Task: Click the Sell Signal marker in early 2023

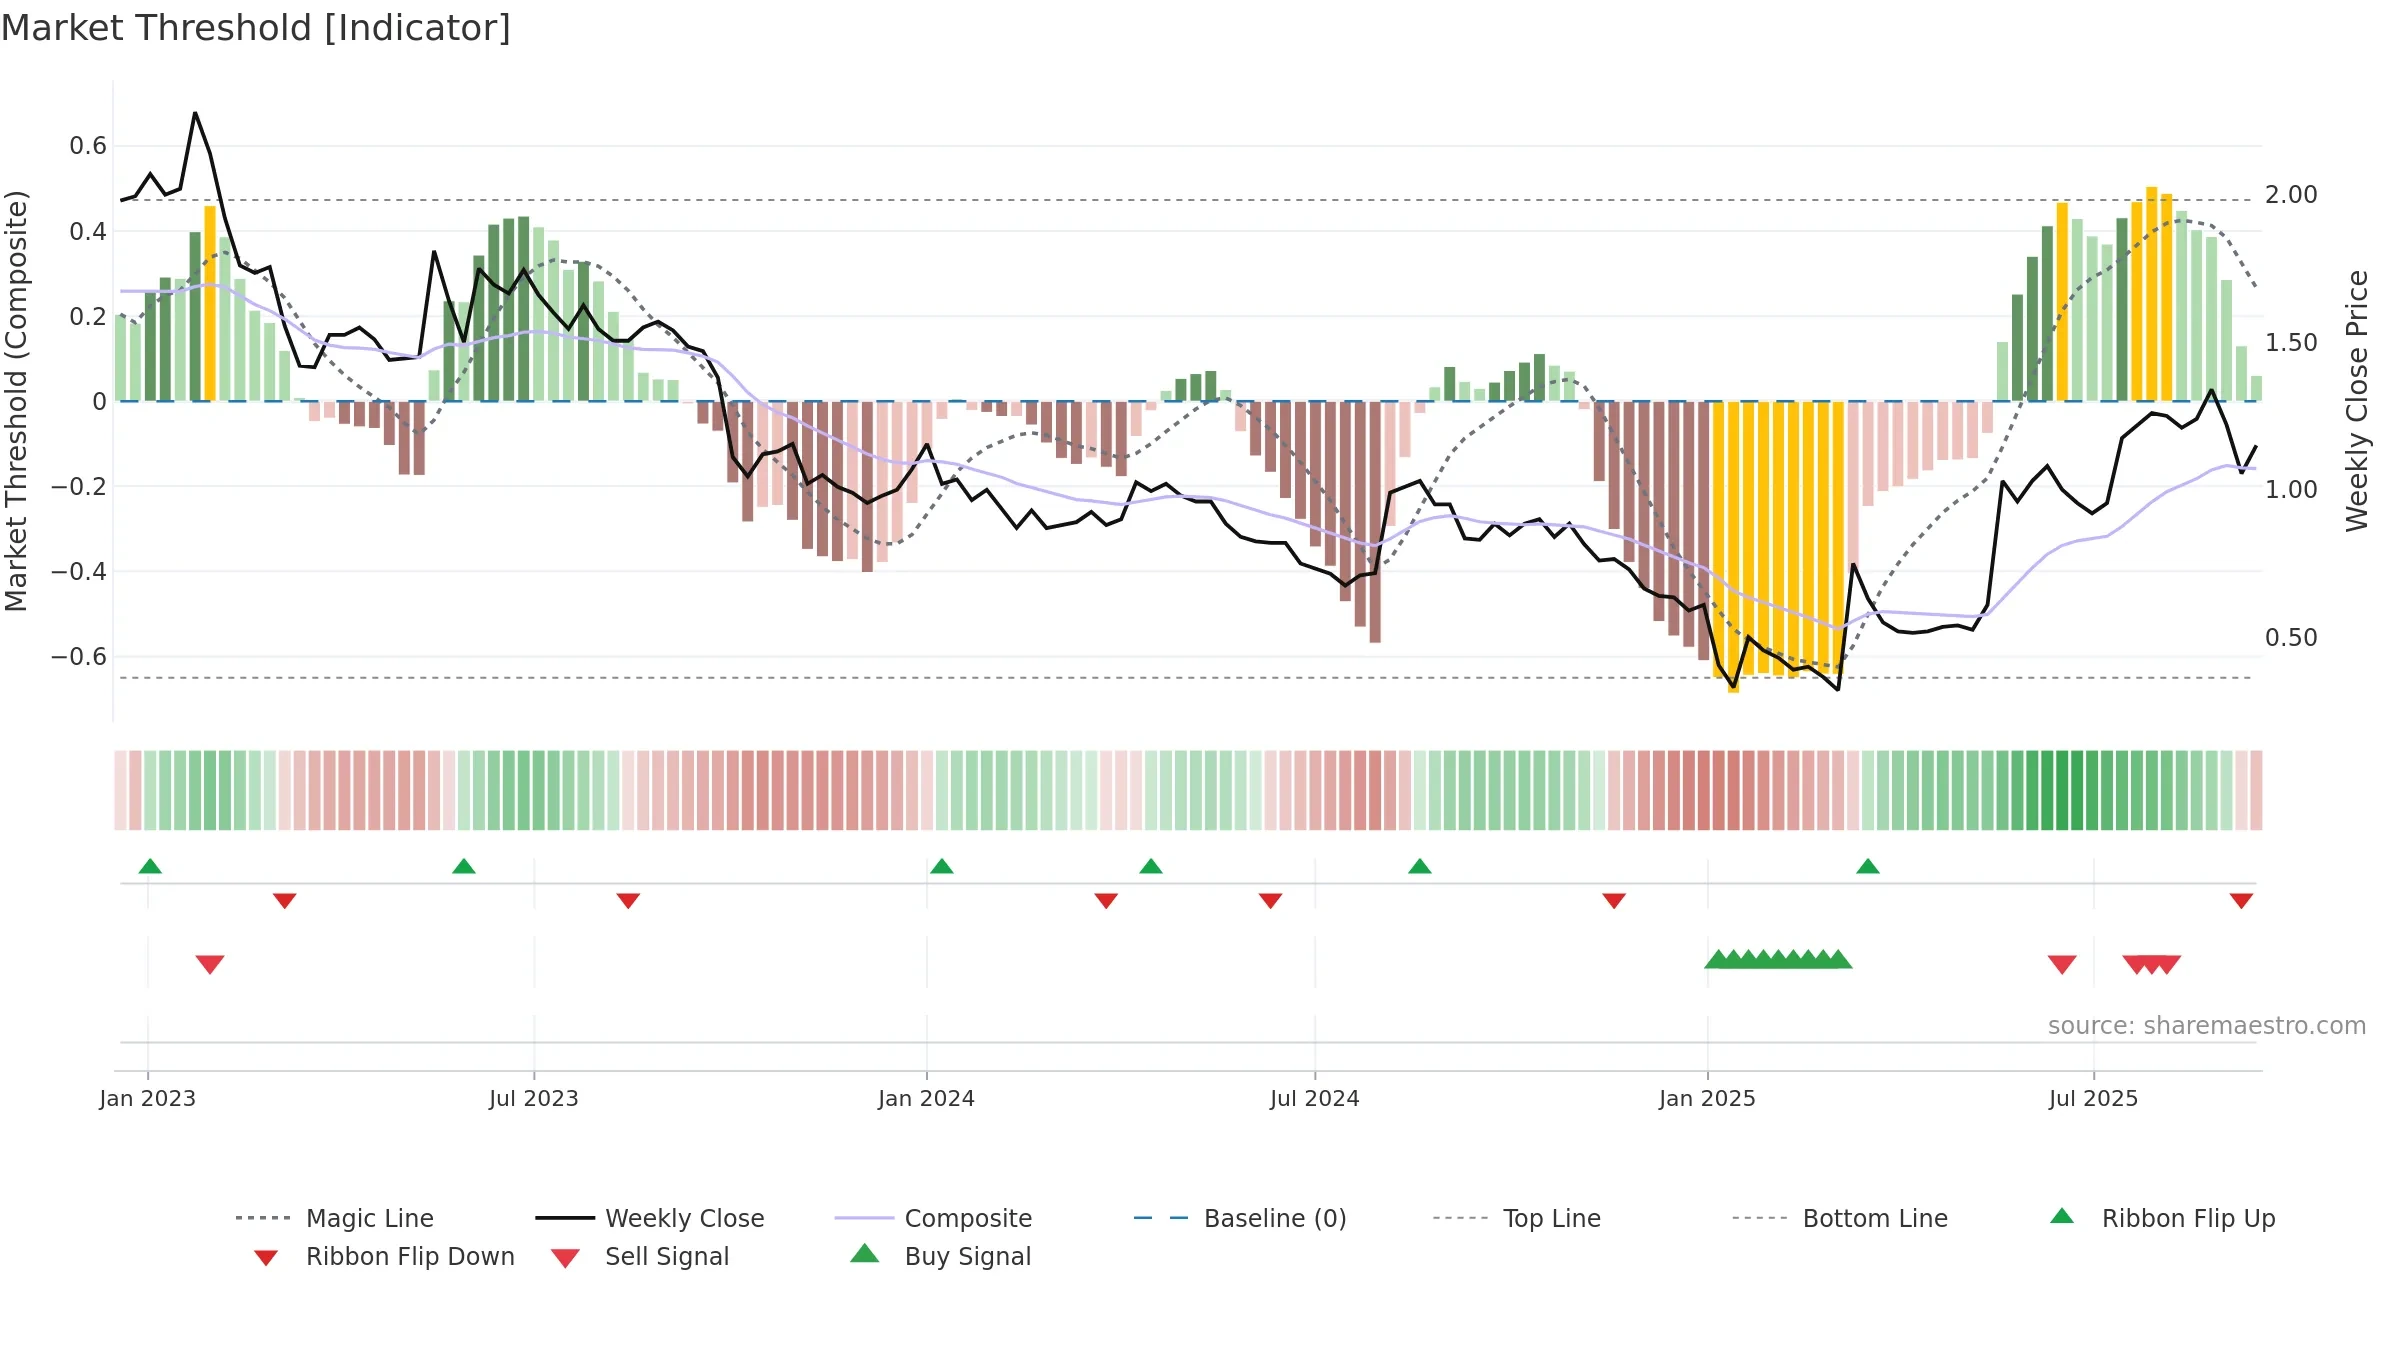Action: click(210, 964)
